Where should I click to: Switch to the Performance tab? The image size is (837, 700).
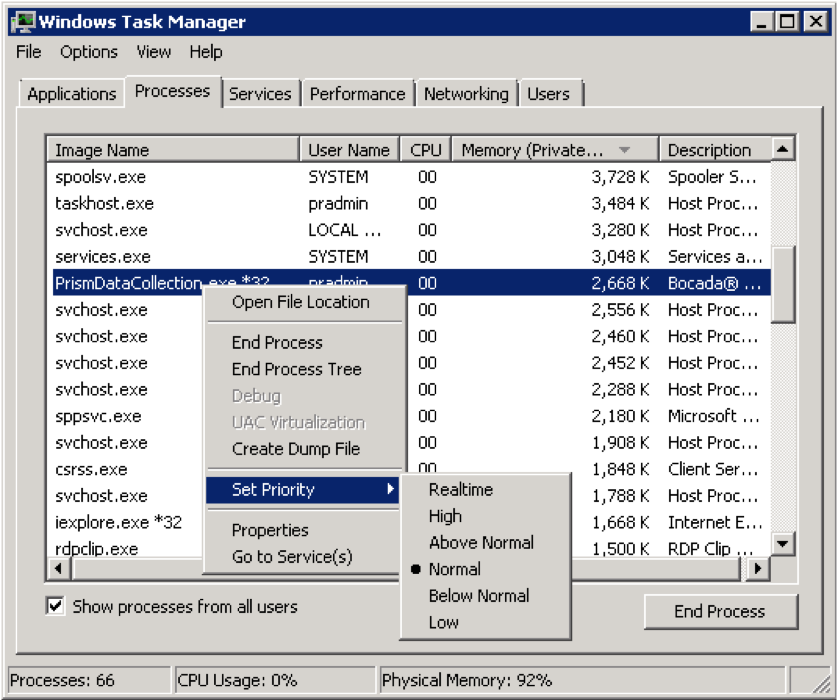357,91
